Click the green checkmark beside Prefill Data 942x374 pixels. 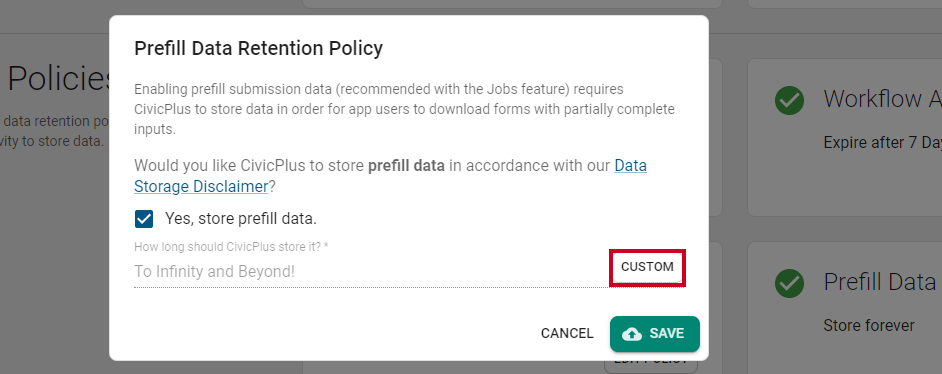789,283
